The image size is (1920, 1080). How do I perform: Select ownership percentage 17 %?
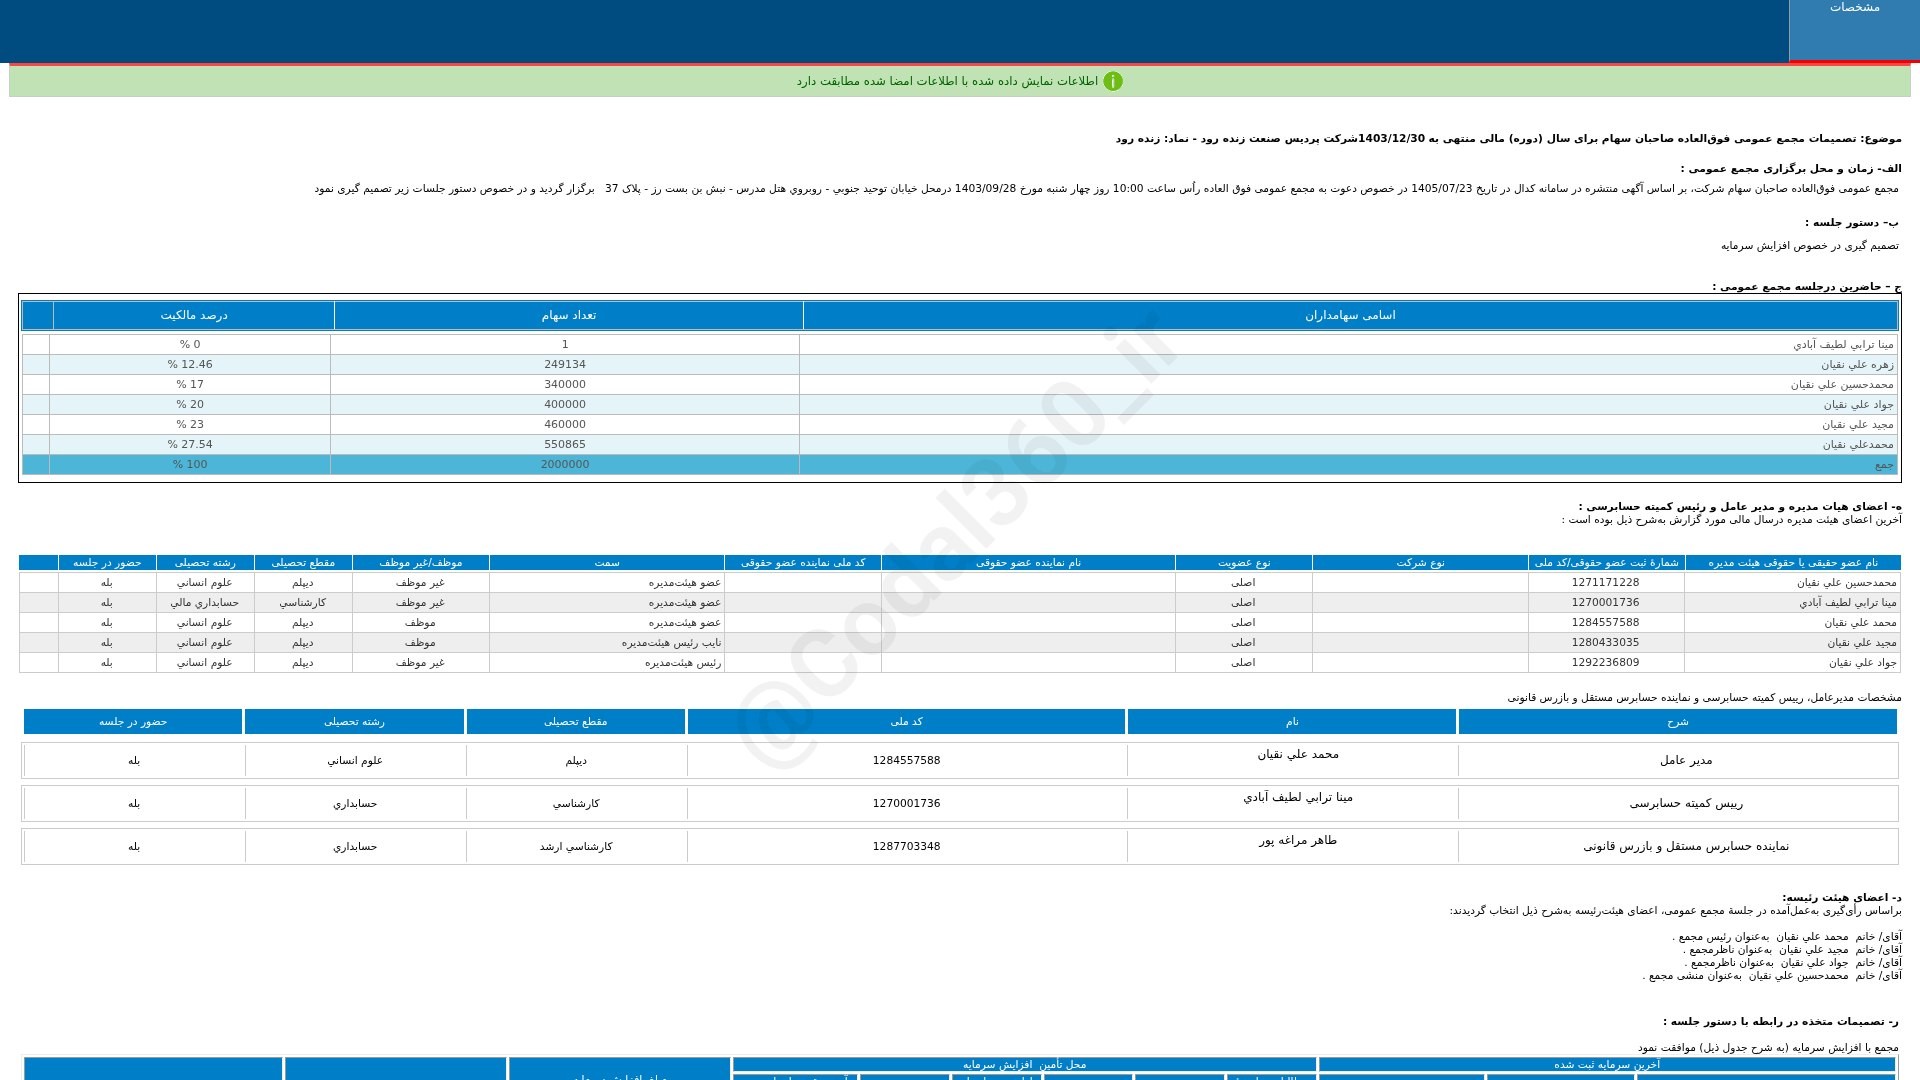190,385
